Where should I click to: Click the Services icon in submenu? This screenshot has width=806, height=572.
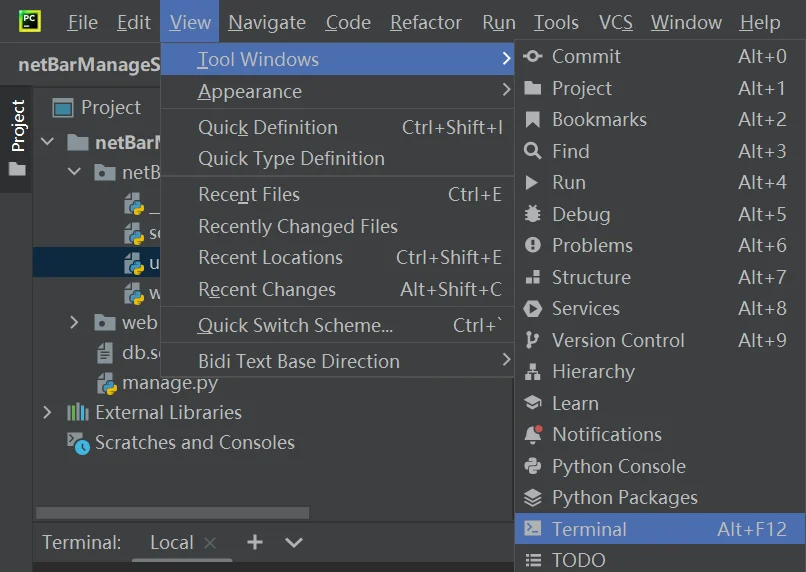pyautogui.click(x=533, y=308)
